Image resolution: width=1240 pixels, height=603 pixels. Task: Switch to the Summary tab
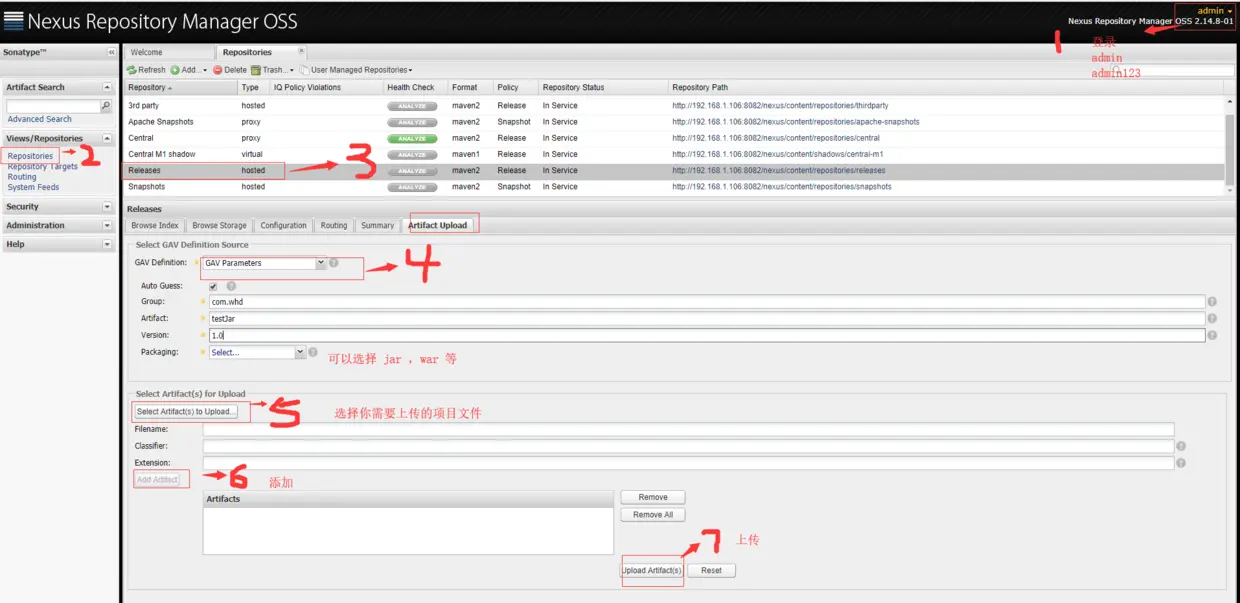coord(377,225)
